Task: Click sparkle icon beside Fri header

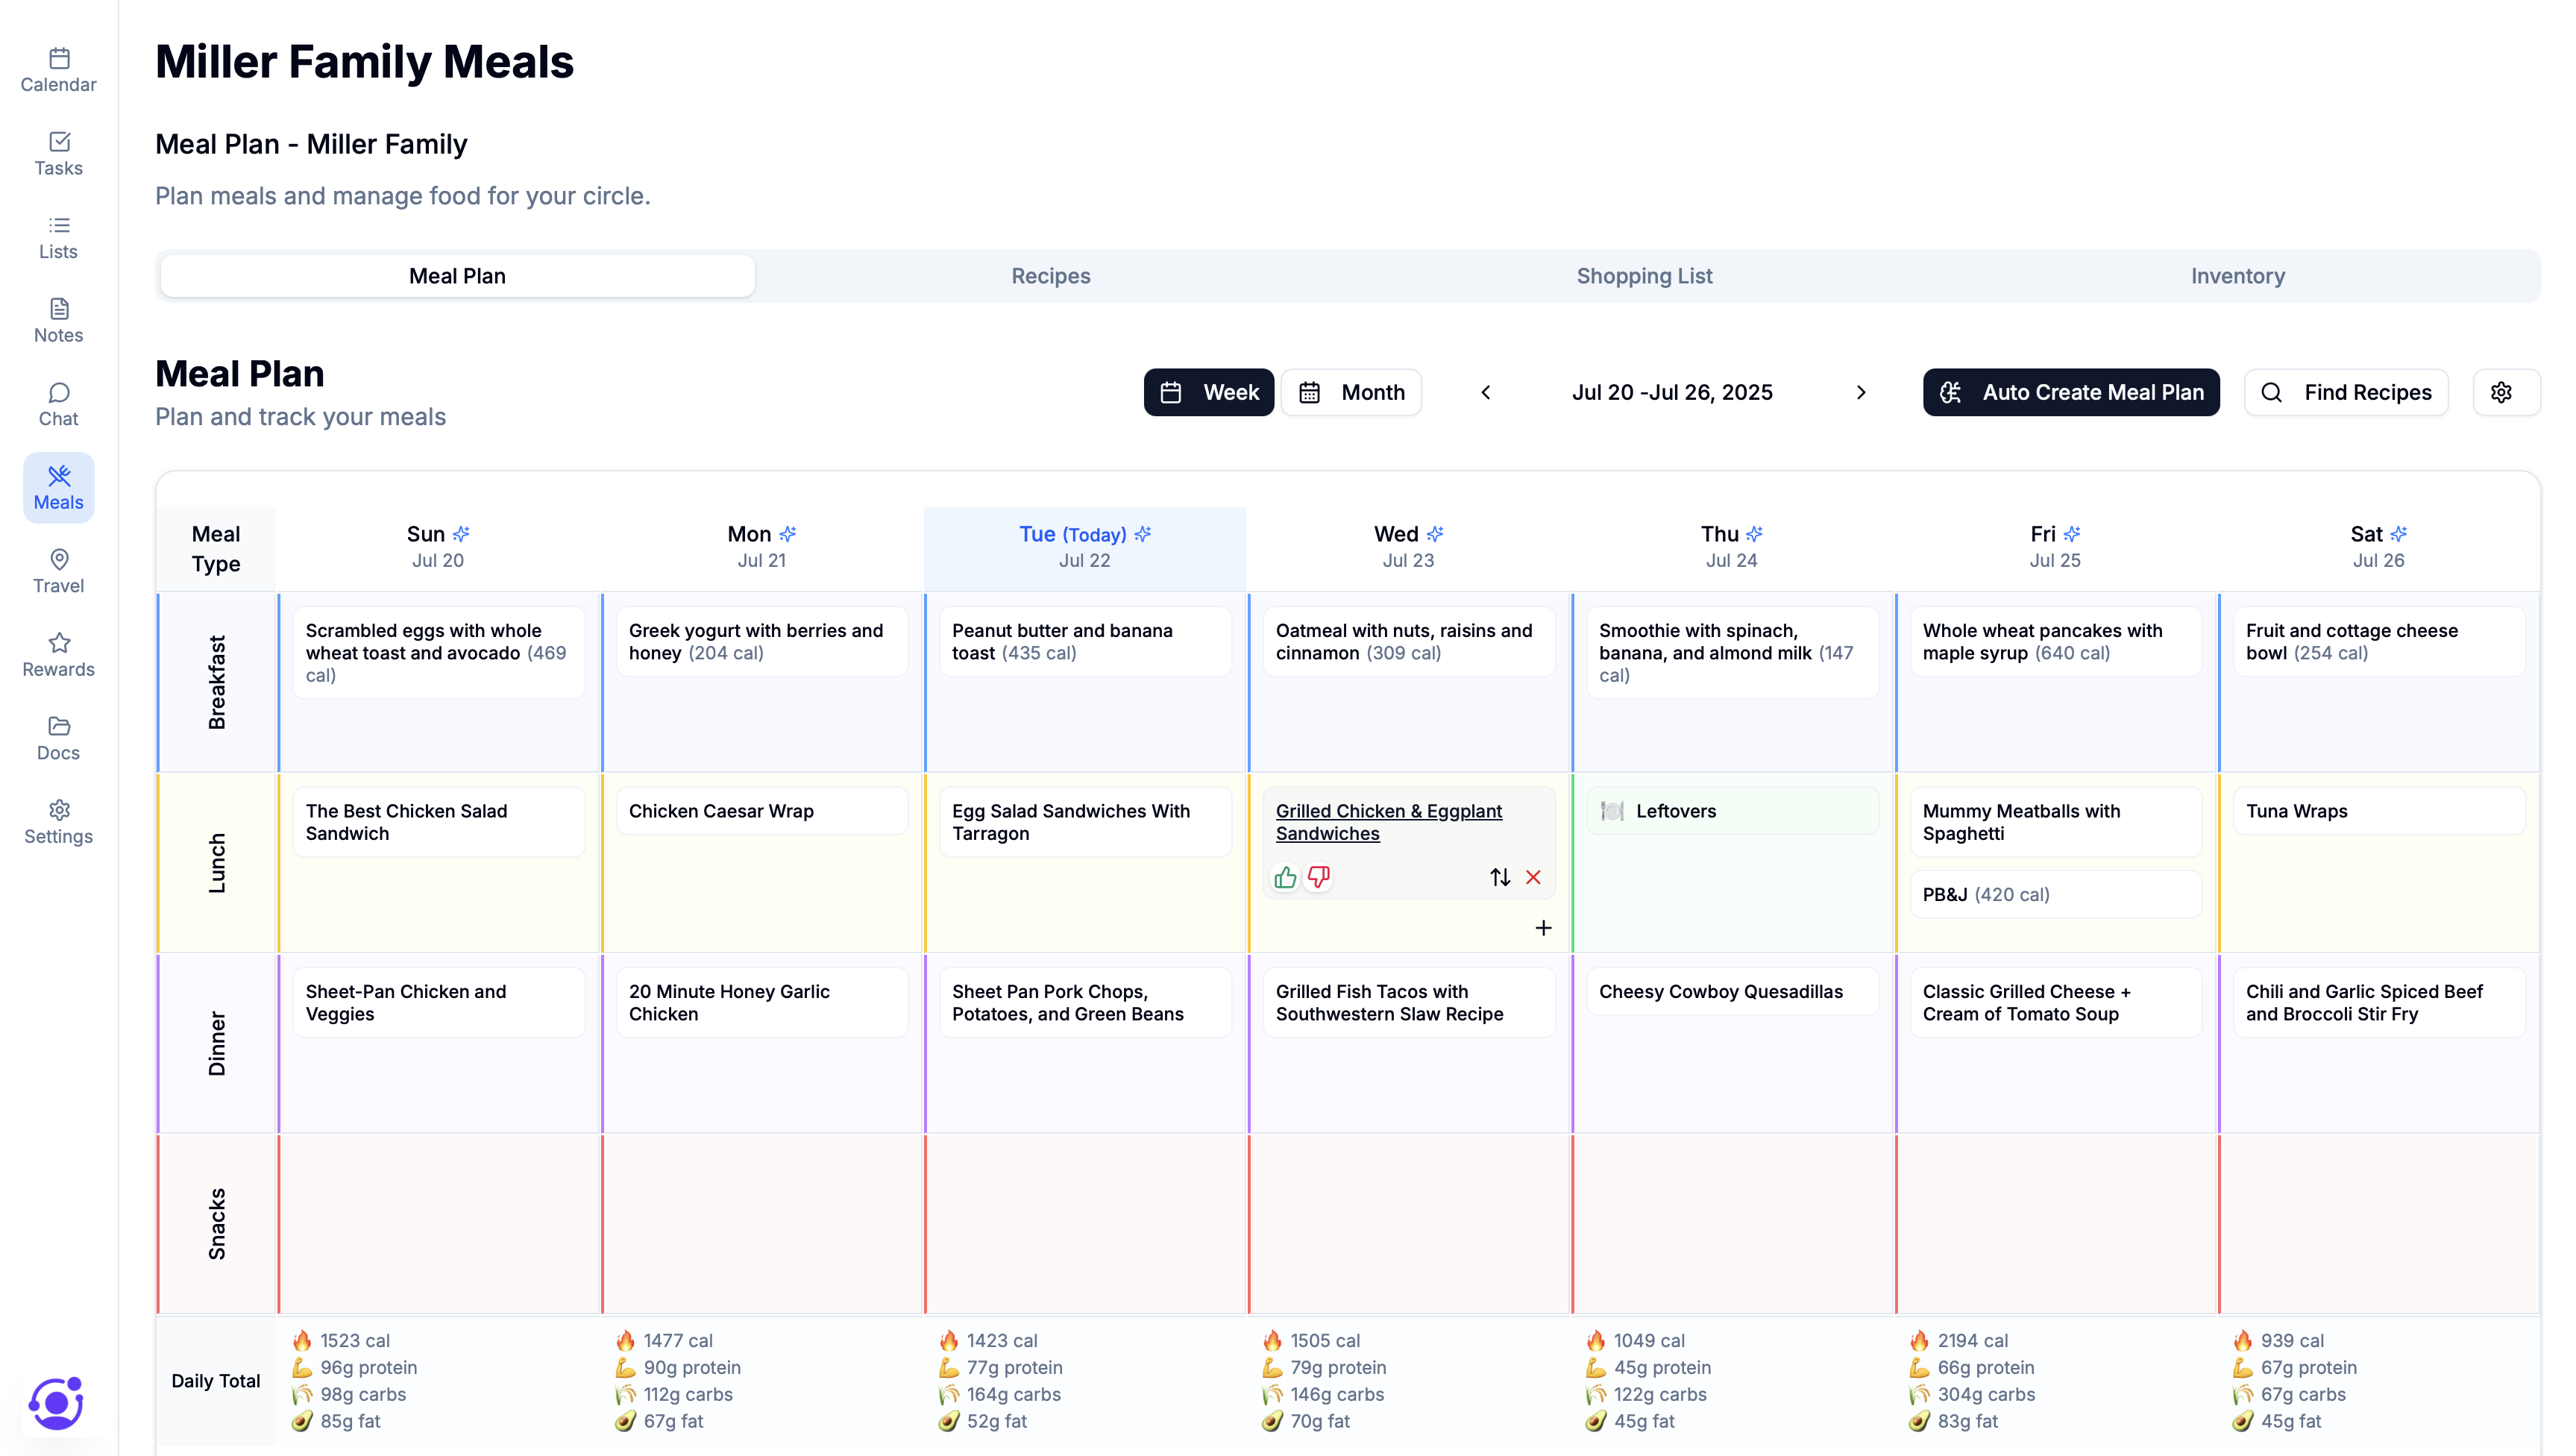Action: 2072,534
